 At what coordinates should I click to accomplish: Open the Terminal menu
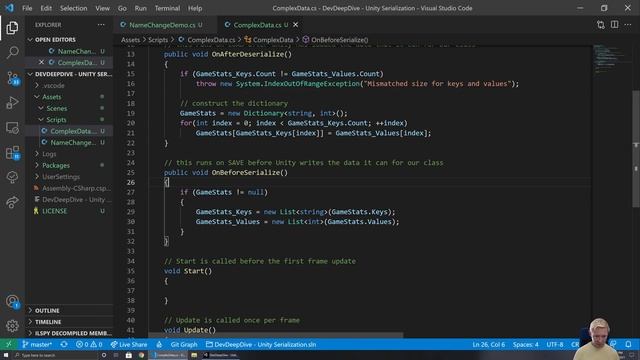[x=167, y=8]
